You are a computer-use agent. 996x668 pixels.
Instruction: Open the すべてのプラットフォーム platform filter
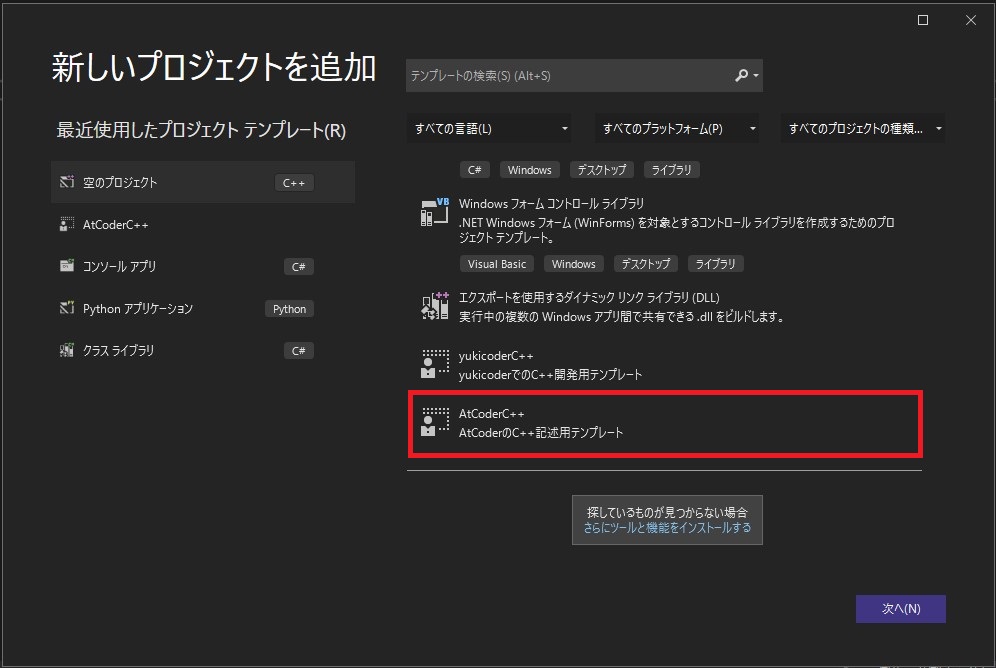(676, 129)
